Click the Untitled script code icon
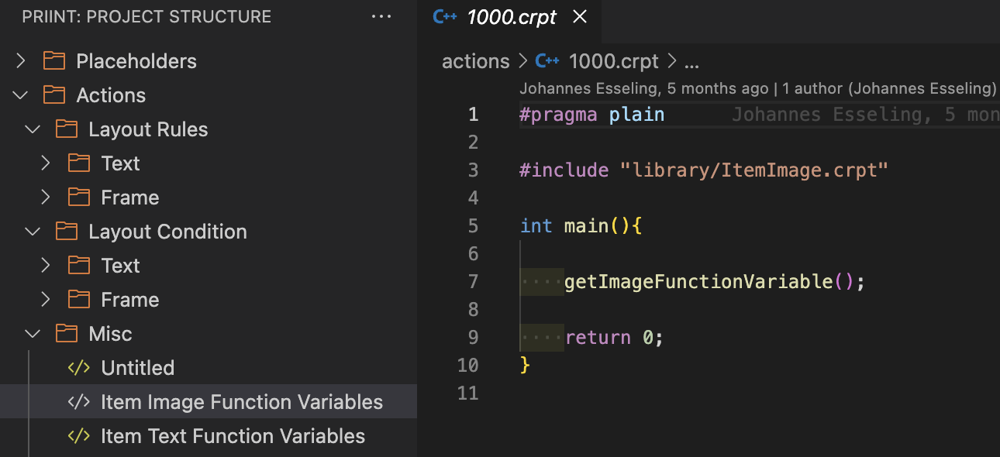Image resolution: width=1000 pixels, height=457 pixels. (78, 368)
